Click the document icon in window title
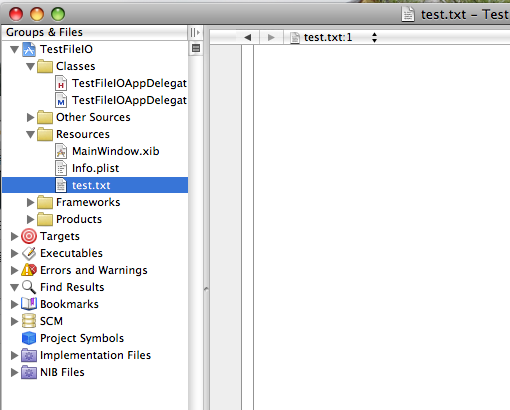The image size is (510, 410). pyautogui.click(x=408, y=15)
